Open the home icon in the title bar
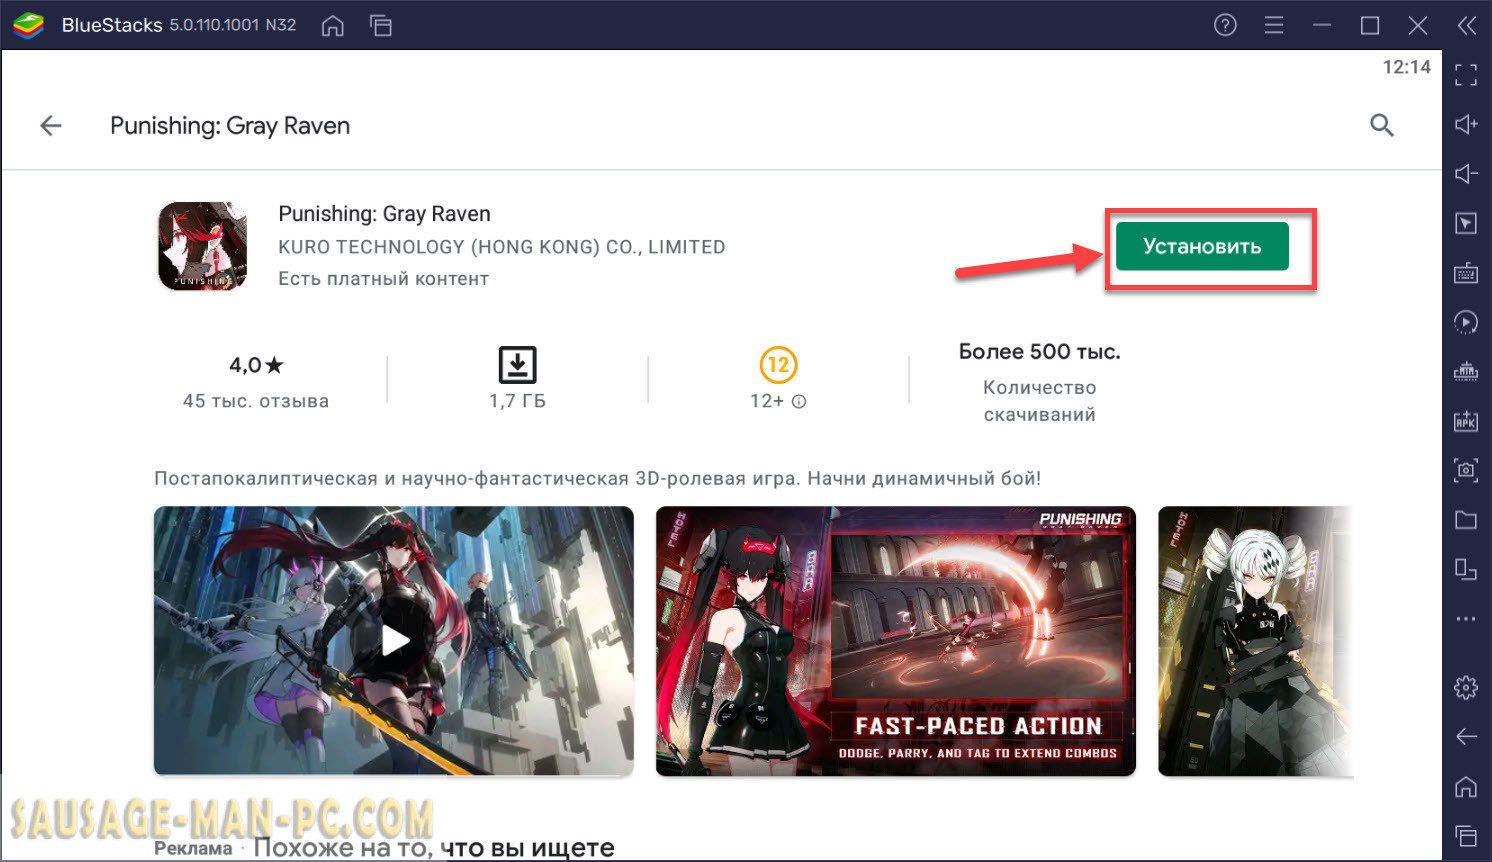This screenshot has height=862, width=1492. point(333,26)
